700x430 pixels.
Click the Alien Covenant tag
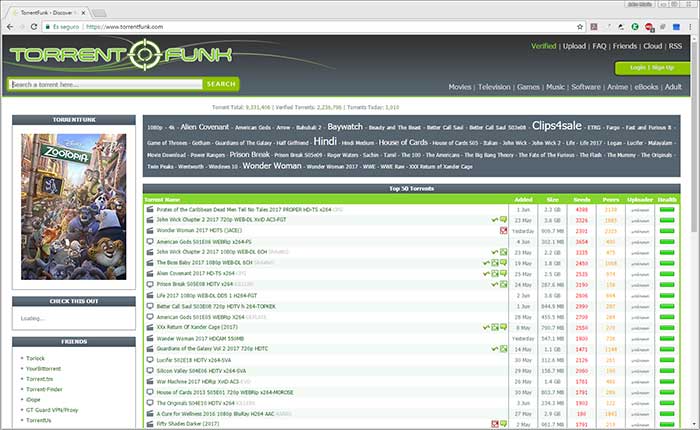point(204,127)
